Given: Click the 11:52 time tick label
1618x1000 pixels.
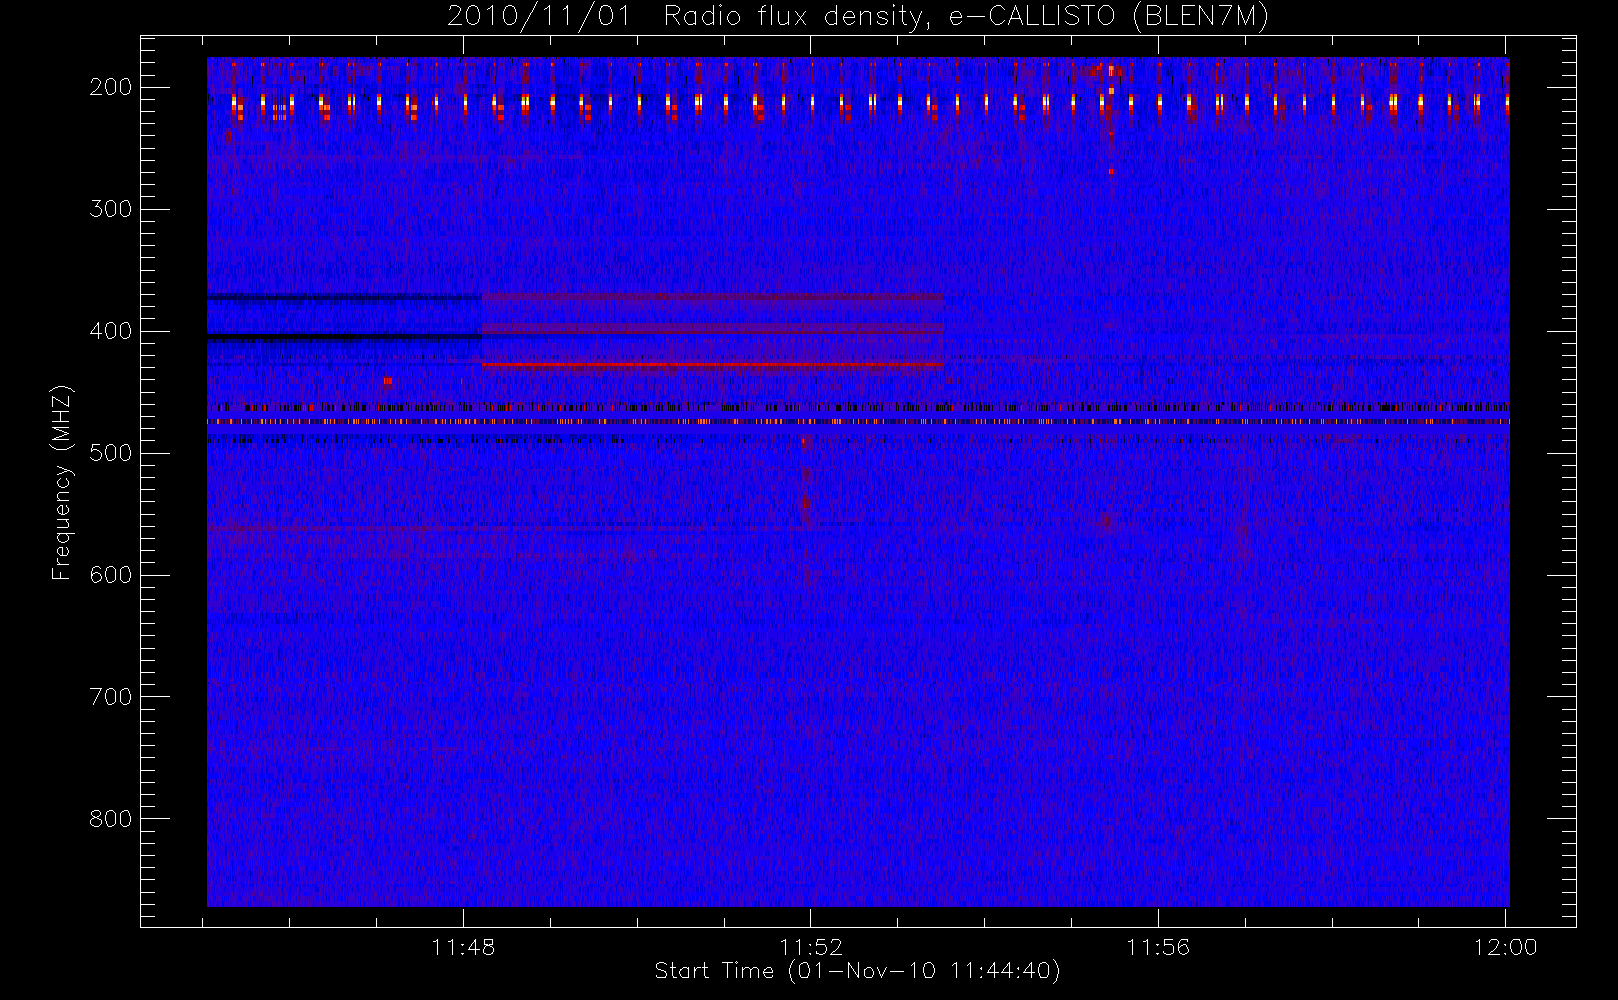Looking at the screenshot, I should tap(811, 947).
